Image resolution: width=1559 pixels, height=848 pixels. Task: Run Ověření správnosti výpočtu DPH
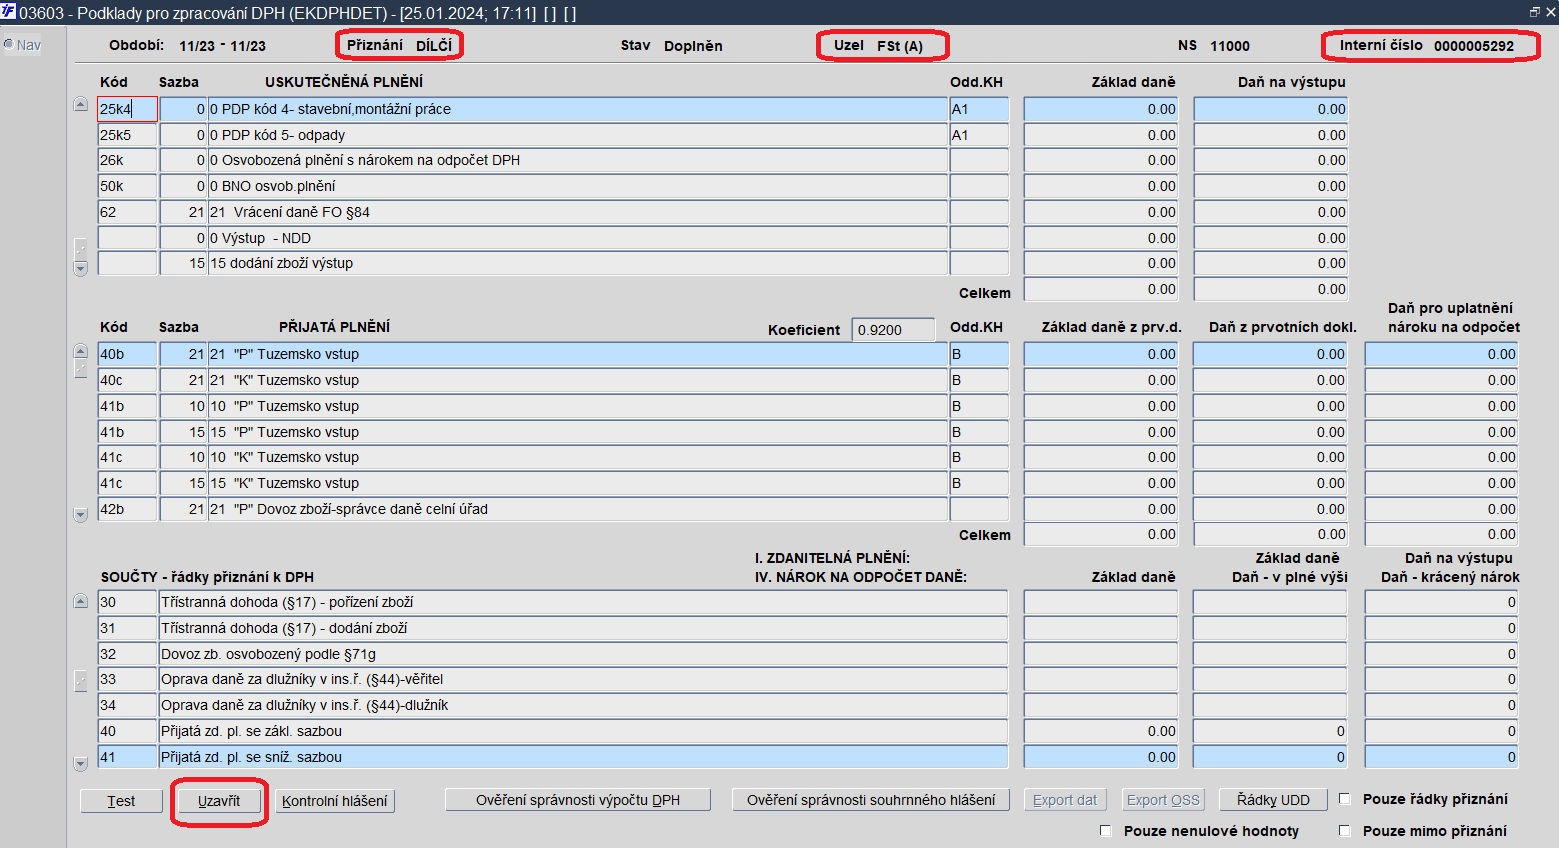578,800
